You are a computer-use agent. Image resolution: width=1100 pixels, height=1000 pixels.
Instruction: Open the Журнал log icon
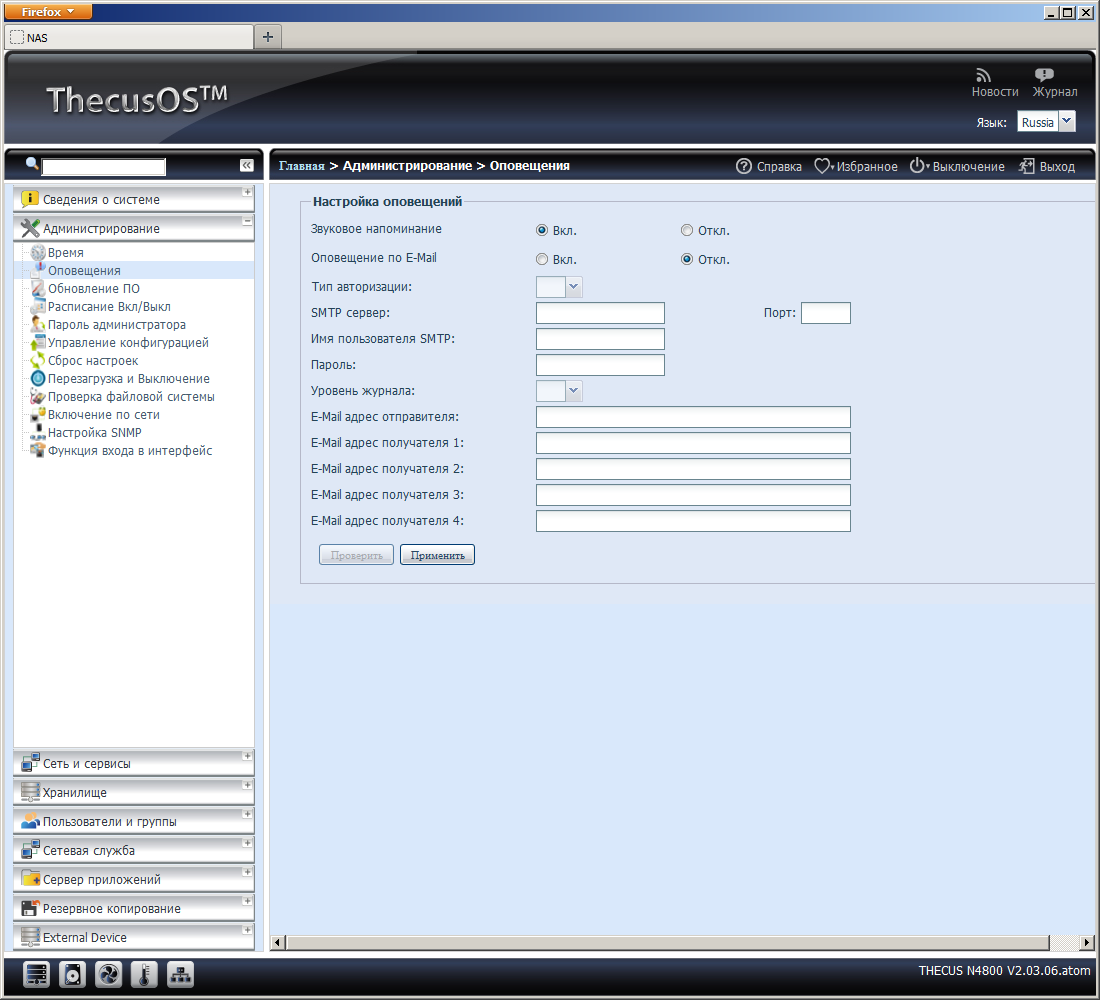pos(1044,75)
